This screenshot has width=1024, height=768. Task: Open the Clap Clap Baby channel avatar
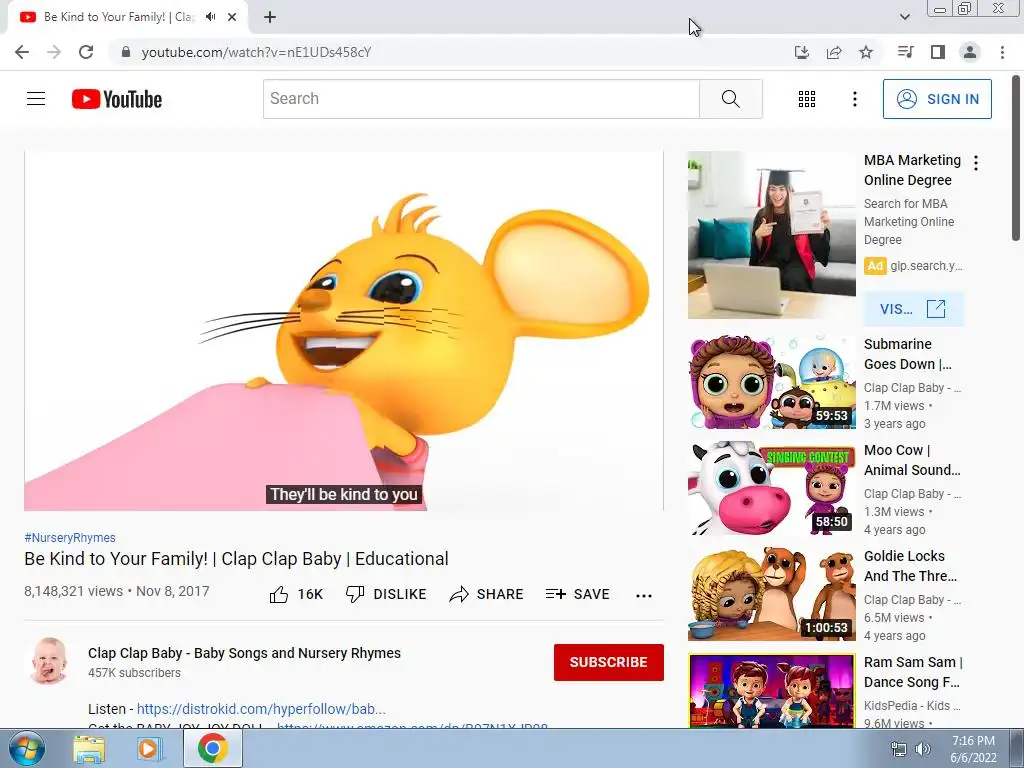(x=49, y=662)
